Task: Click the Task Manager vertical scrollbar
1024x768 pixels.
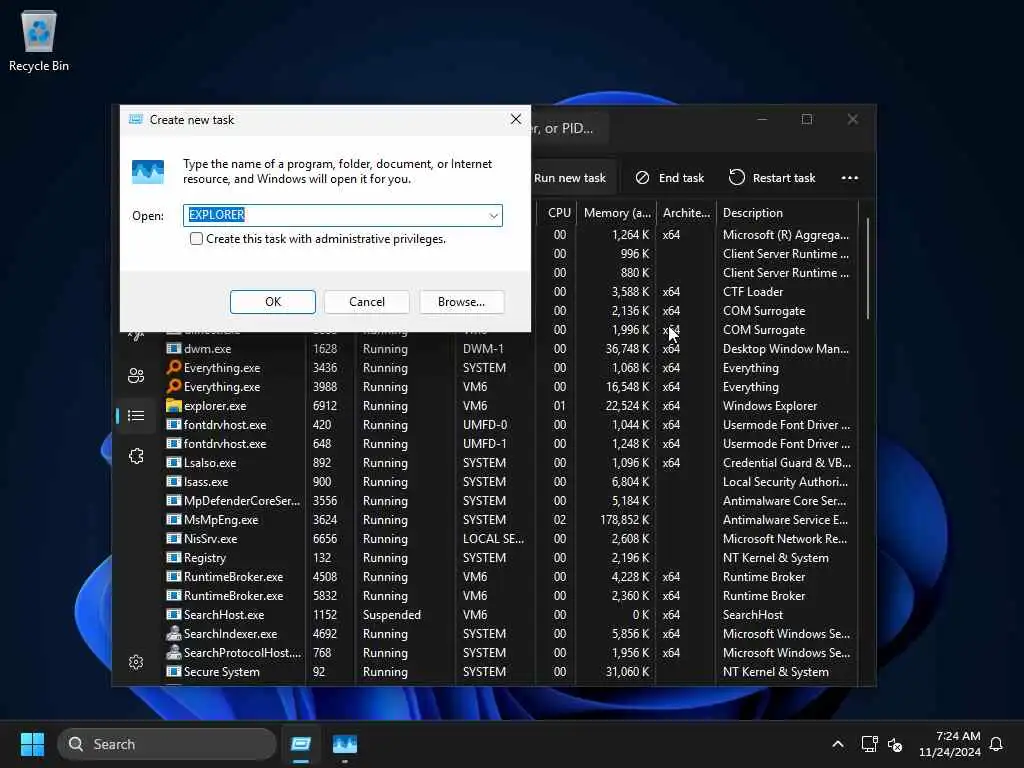Action: coord(867,269)
